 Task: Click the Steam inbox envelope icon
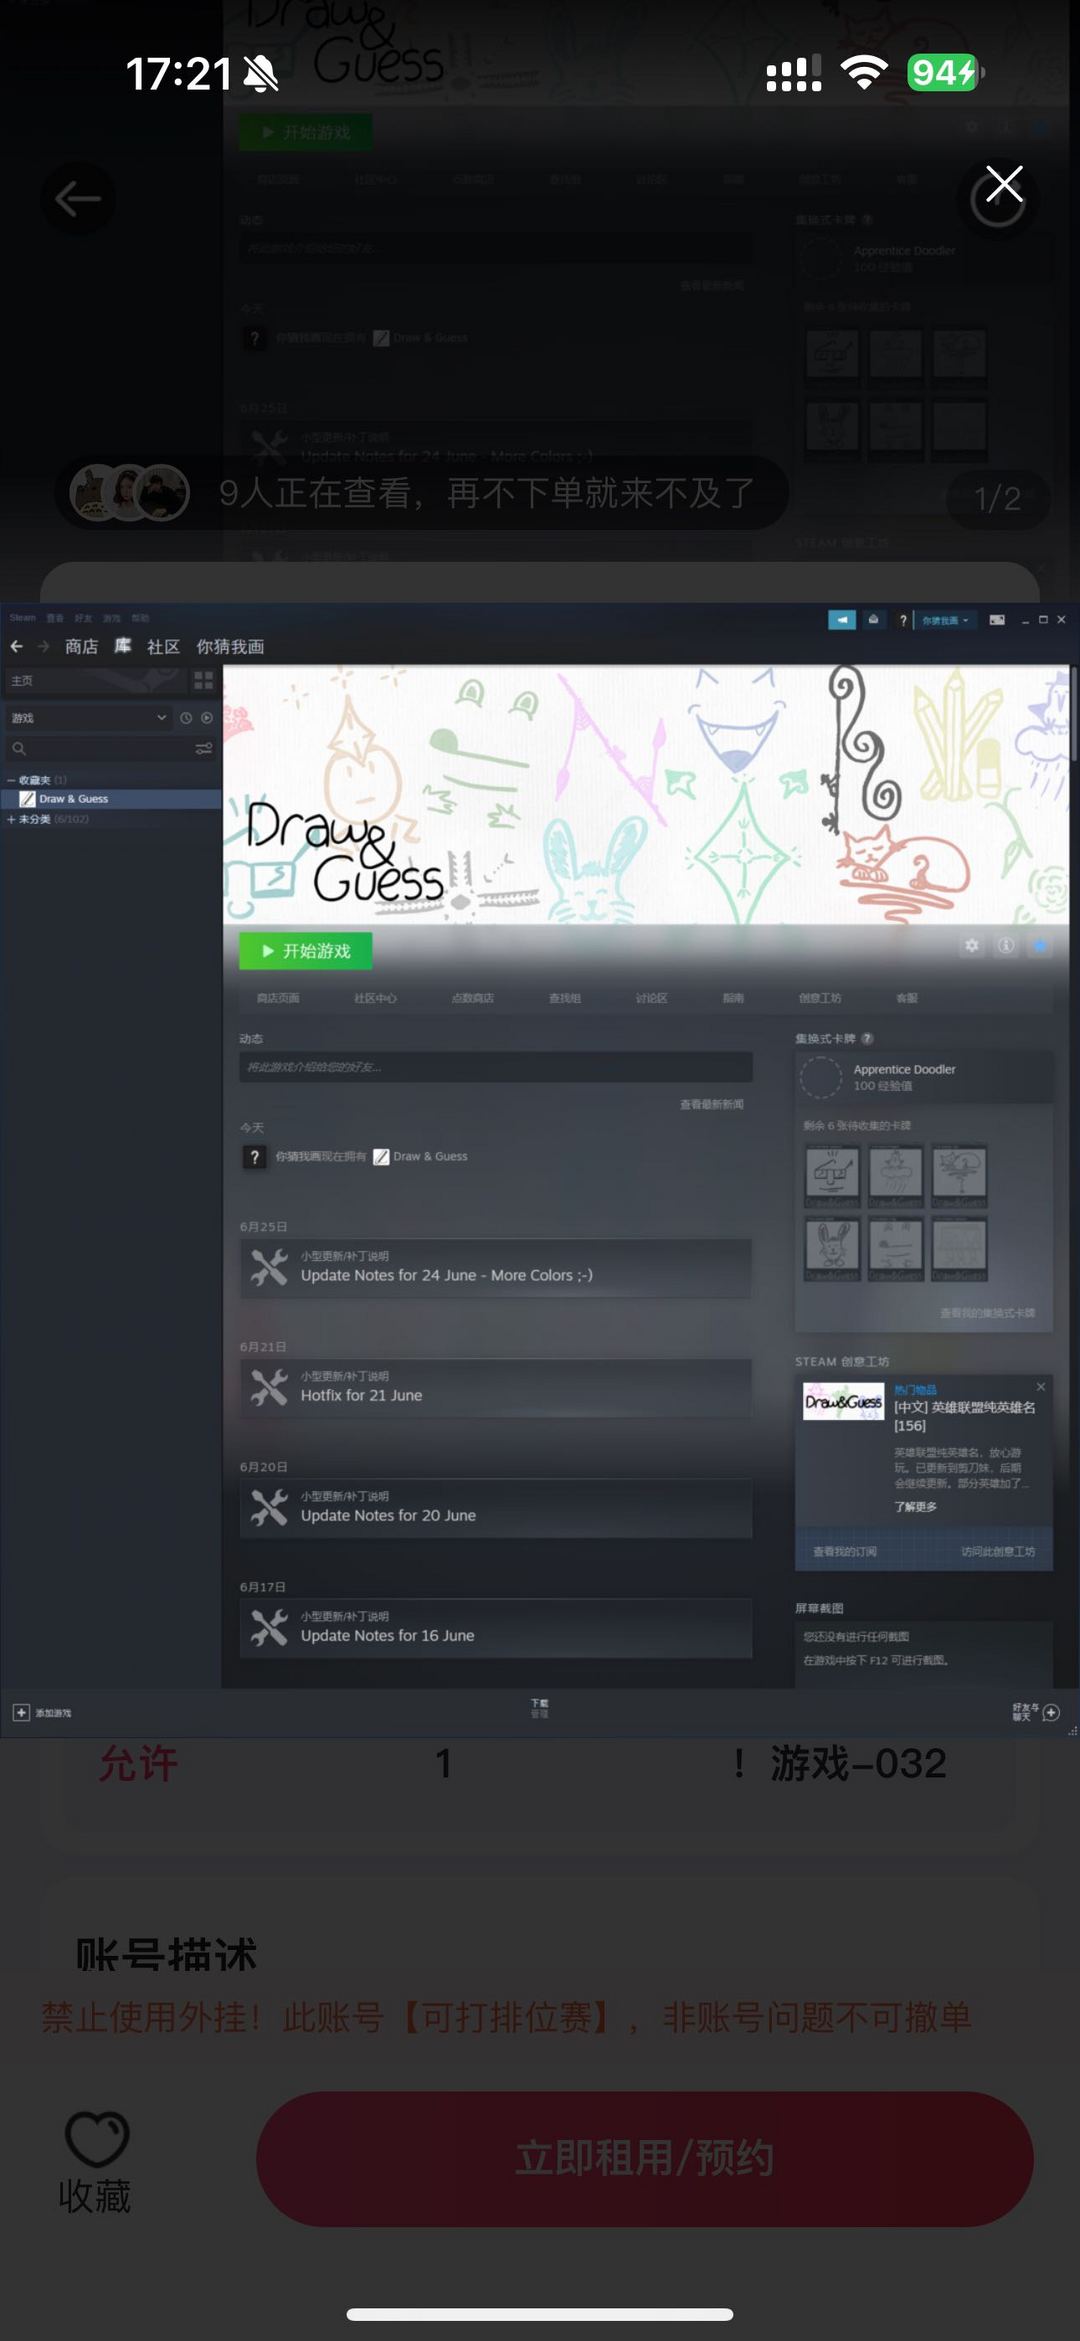(x=874, y=620)
